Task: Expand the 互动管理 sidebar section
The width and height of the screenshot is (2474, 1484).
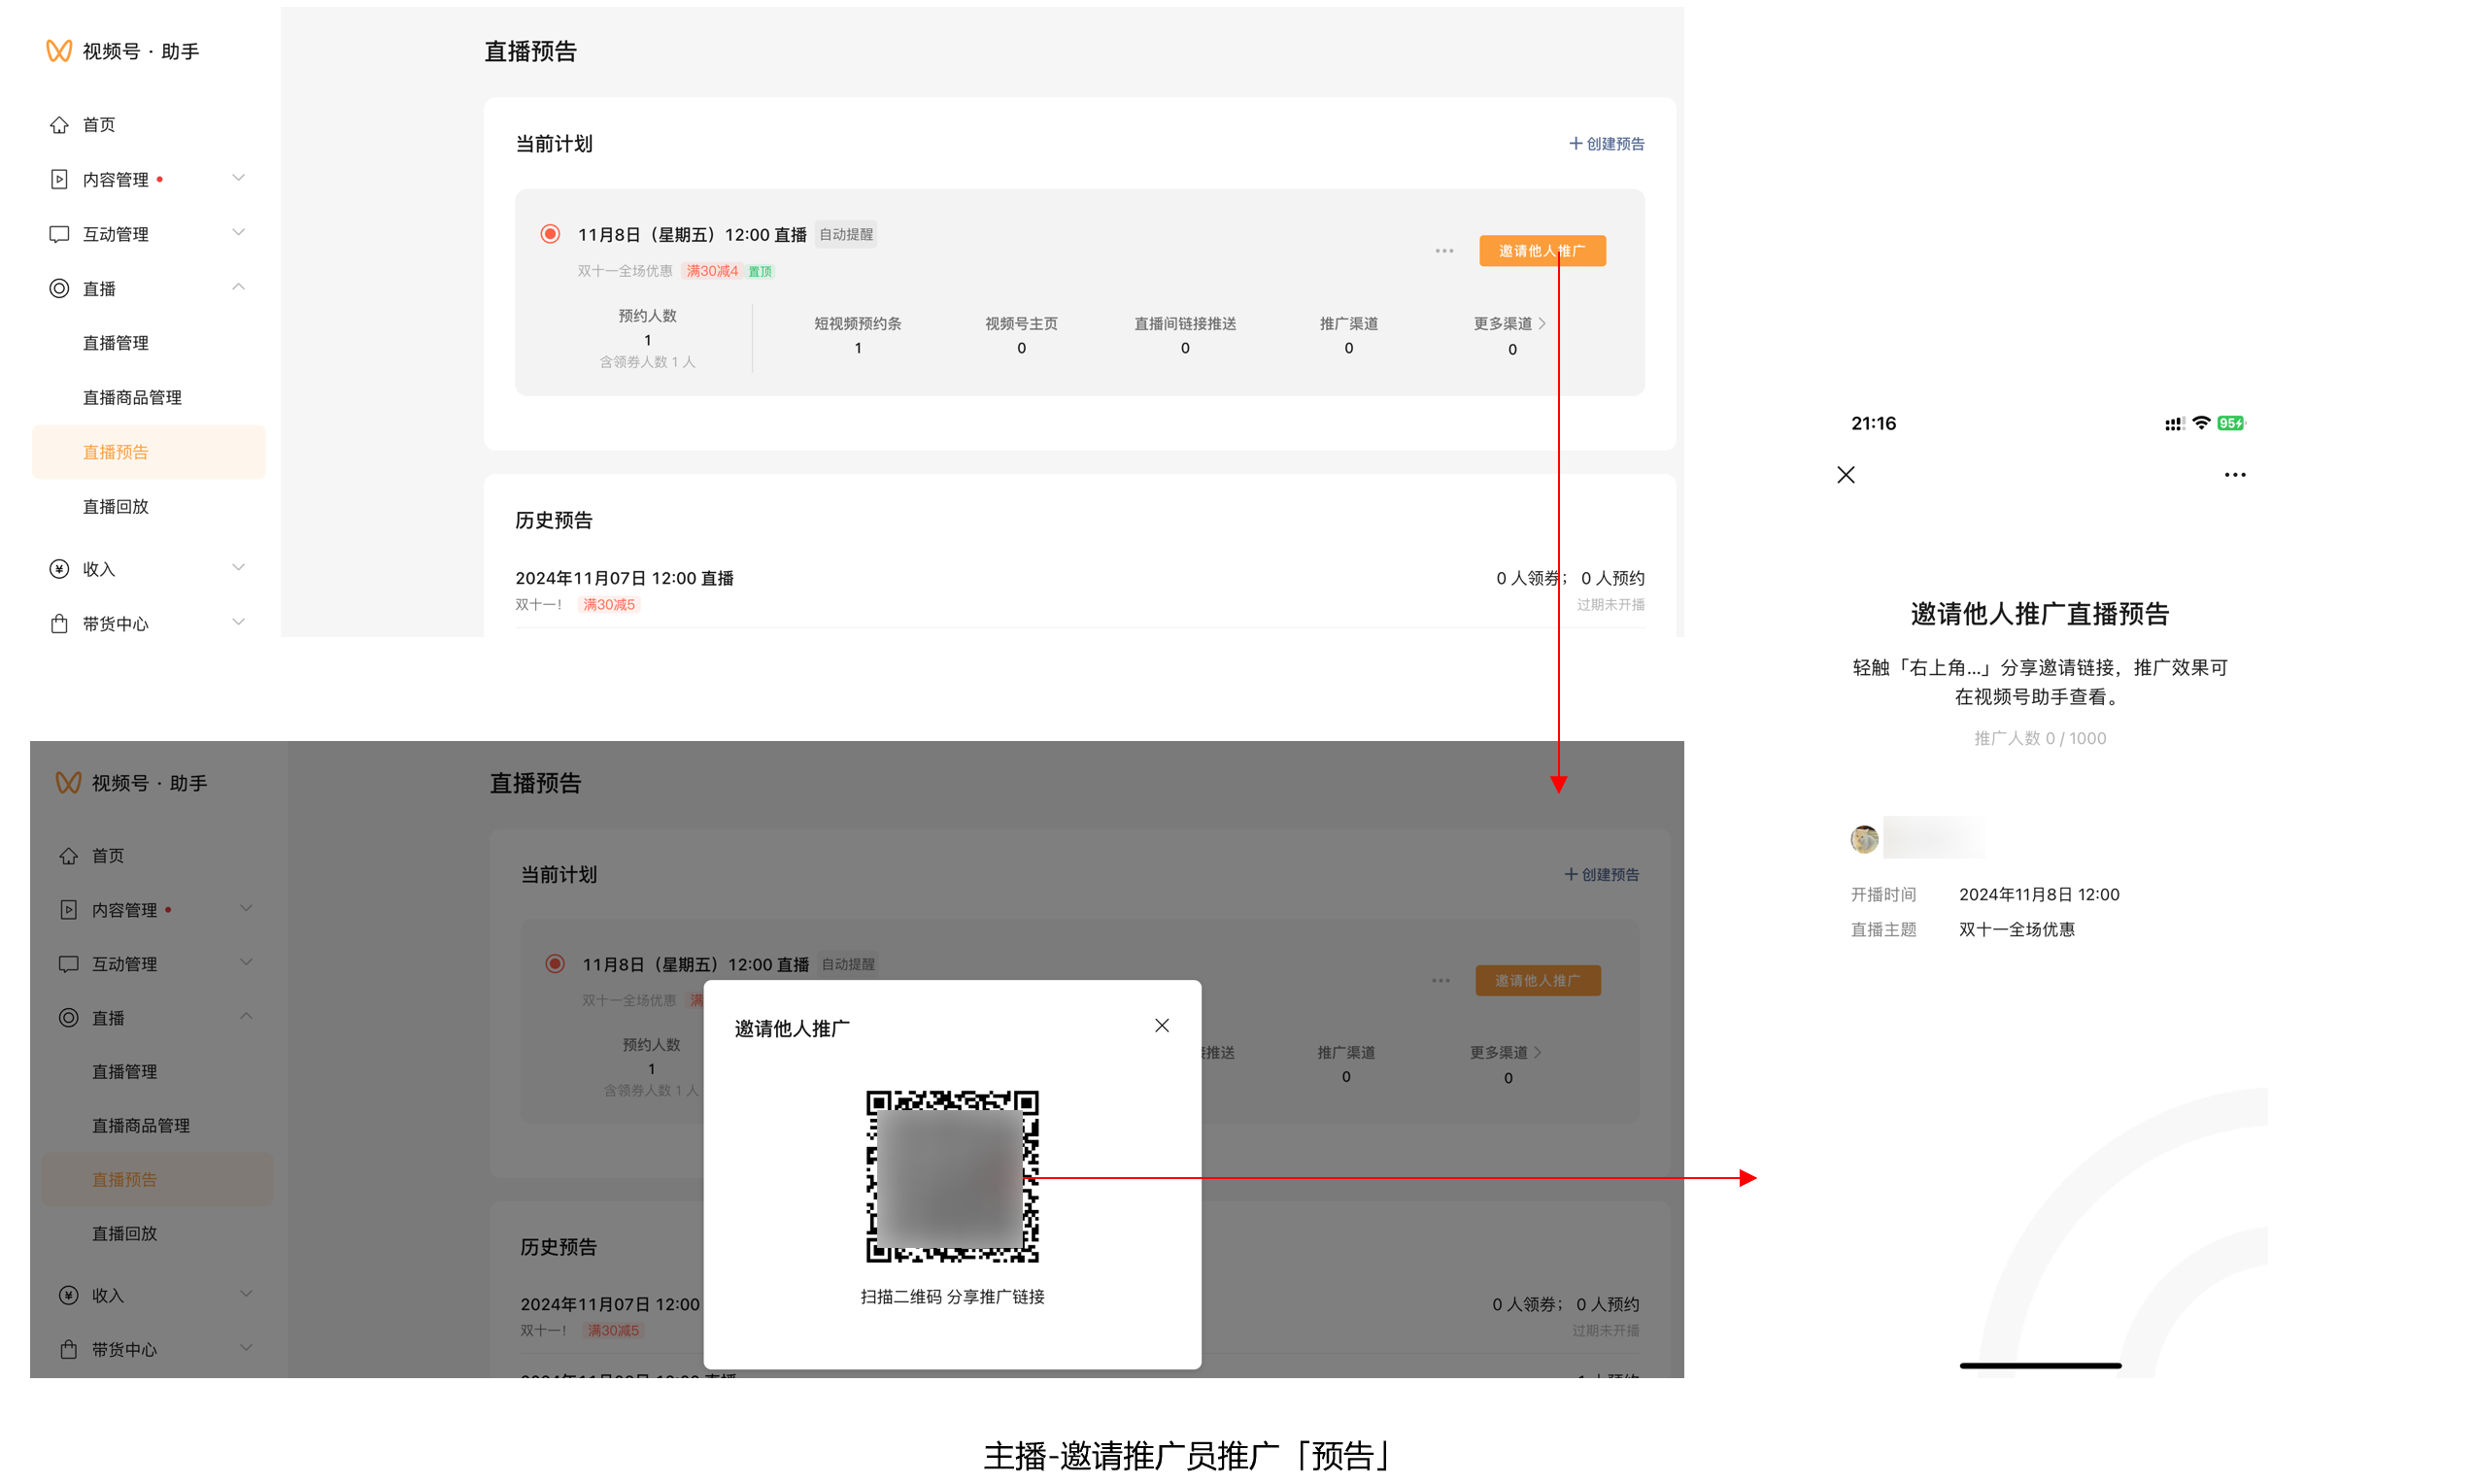Action: pyautogui.click(x=238, y=233)
